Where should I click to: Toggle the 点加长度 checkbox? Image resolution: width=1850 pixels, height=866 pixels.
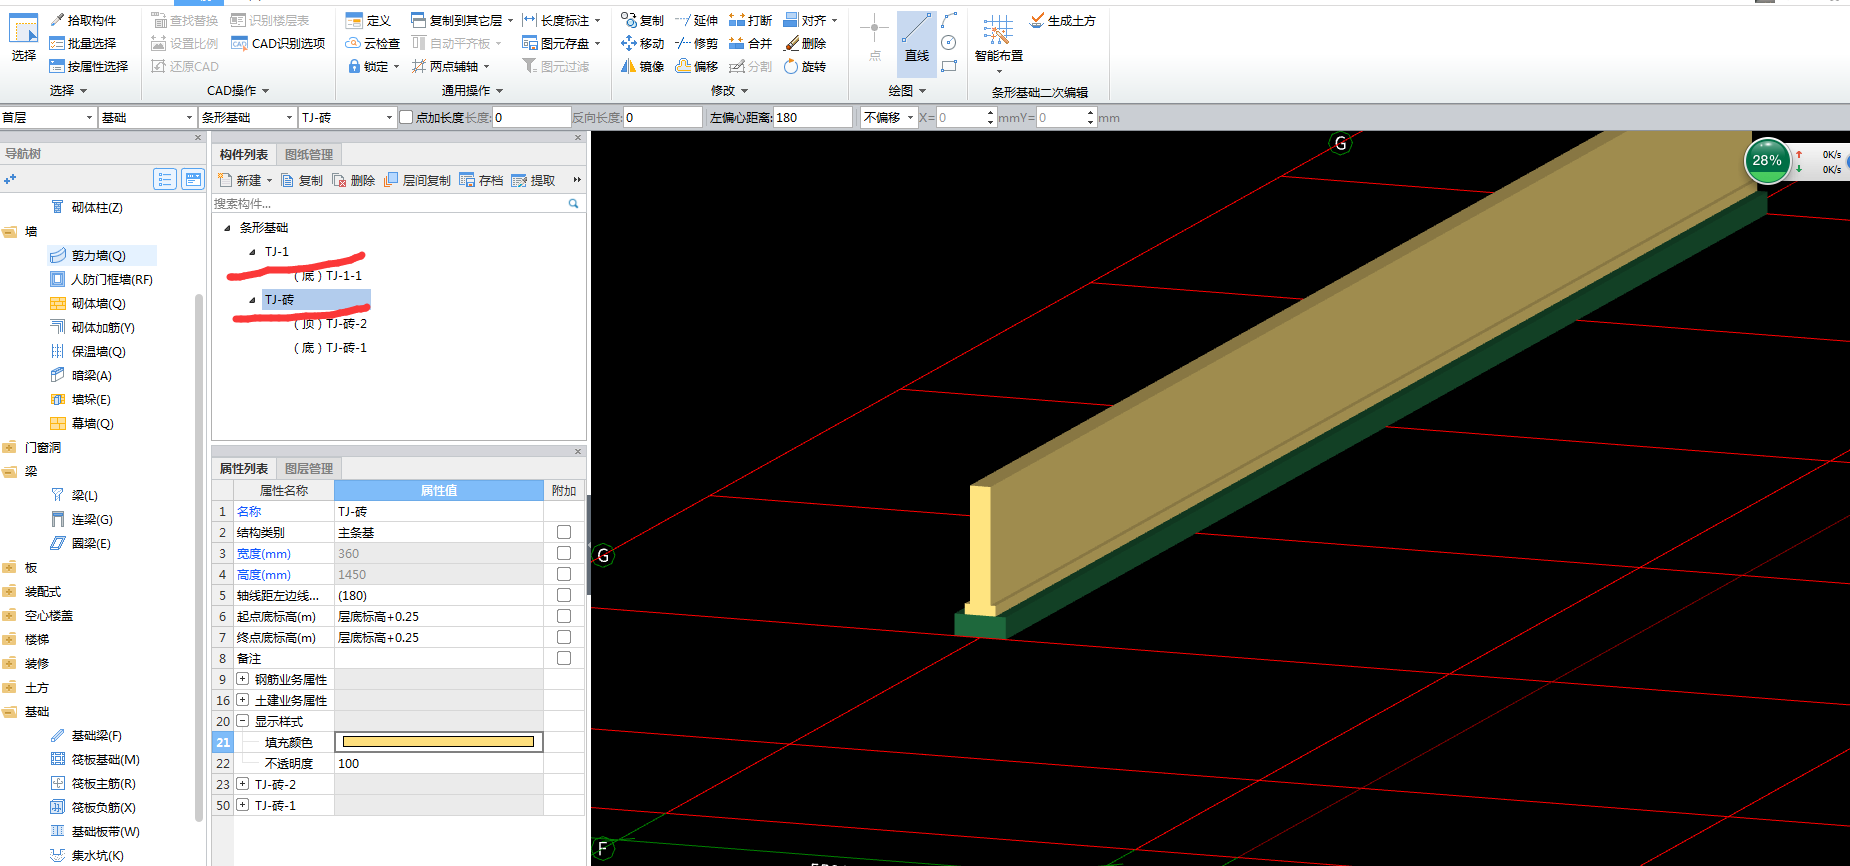[406, 117]
